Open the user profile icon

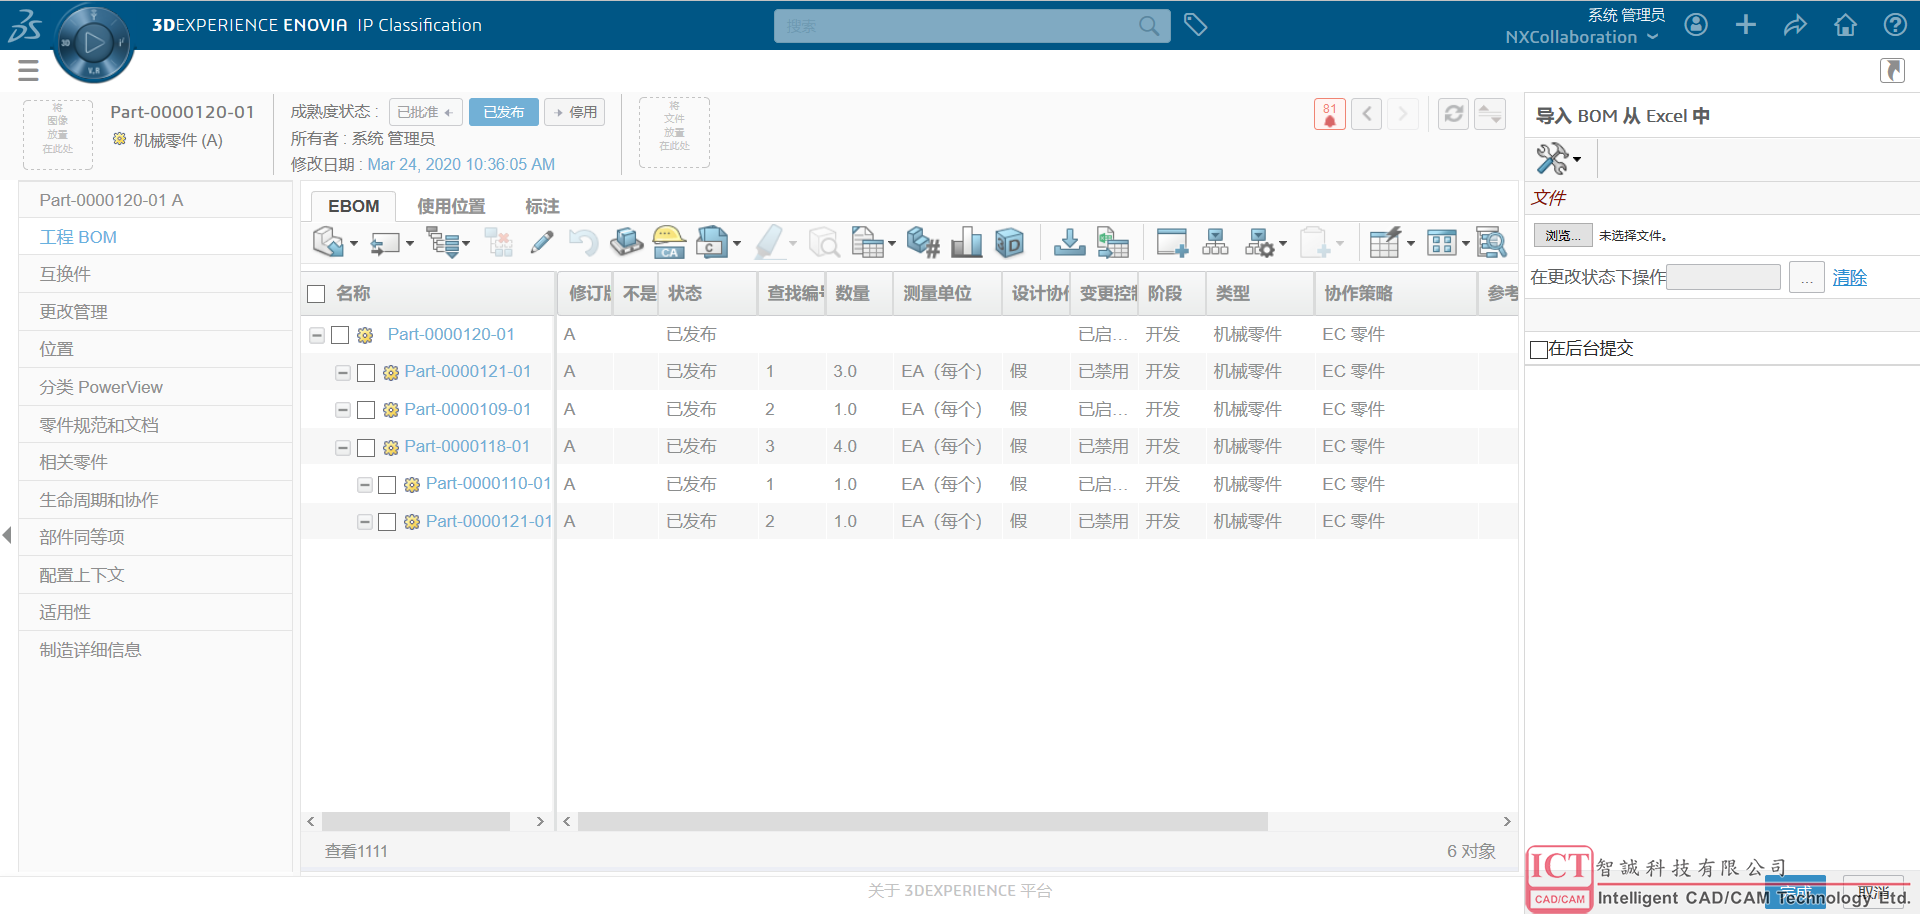(x=1696, y=25)
